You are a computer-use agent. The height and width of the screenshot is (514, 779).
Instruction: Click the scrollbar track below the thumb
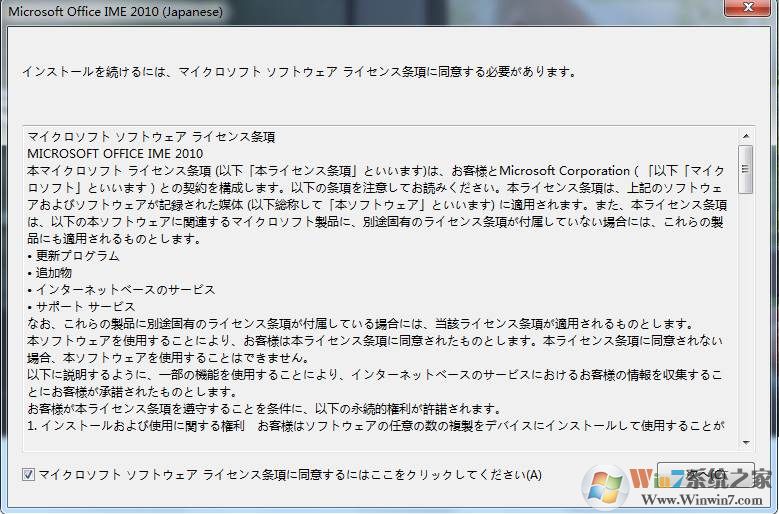point(746,313)
